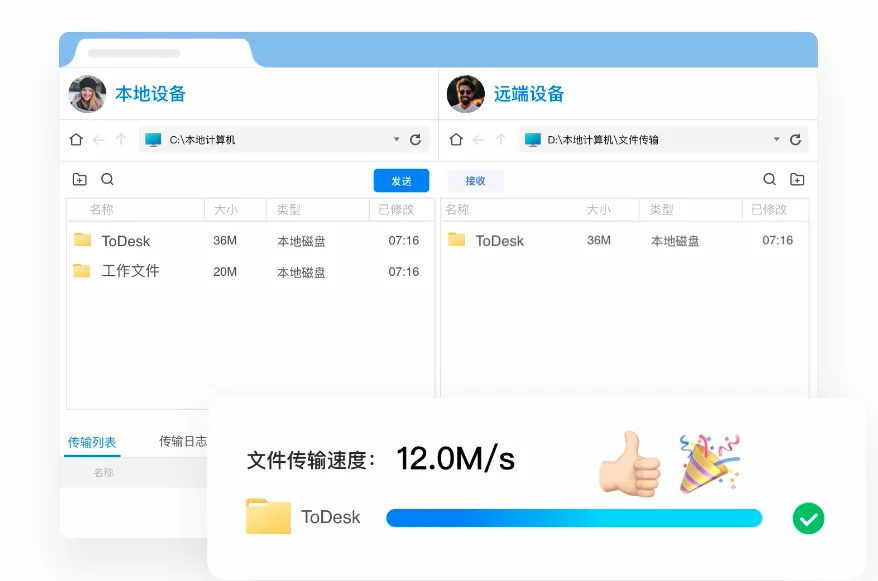Refresh the remote D:\ file transfer directory

pos(796,140)
